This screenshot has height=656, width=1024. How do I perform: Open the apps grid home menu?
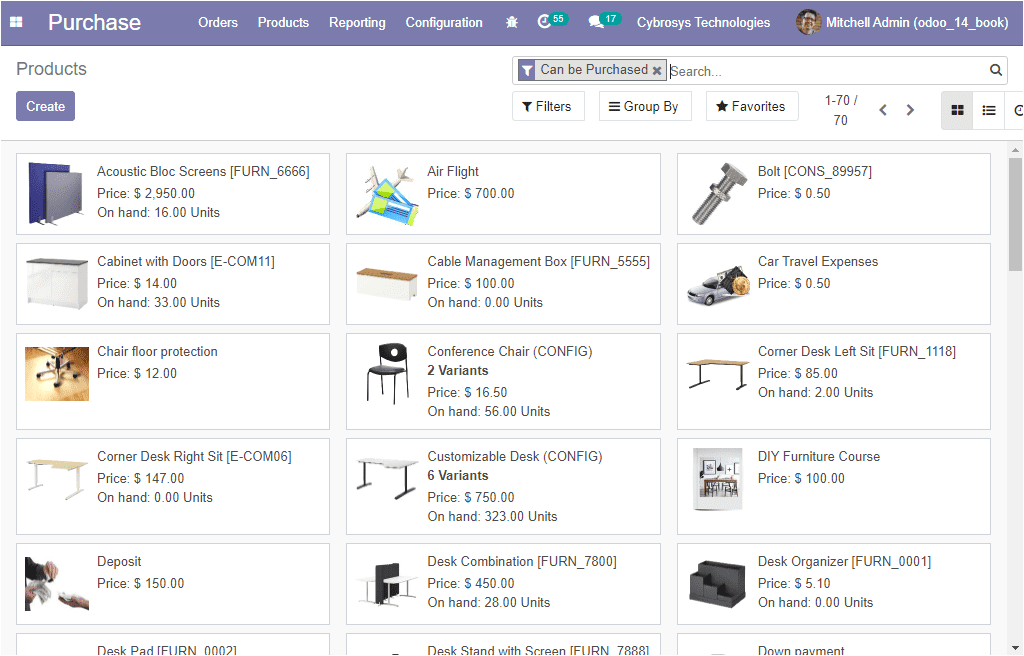pos(16,22)
